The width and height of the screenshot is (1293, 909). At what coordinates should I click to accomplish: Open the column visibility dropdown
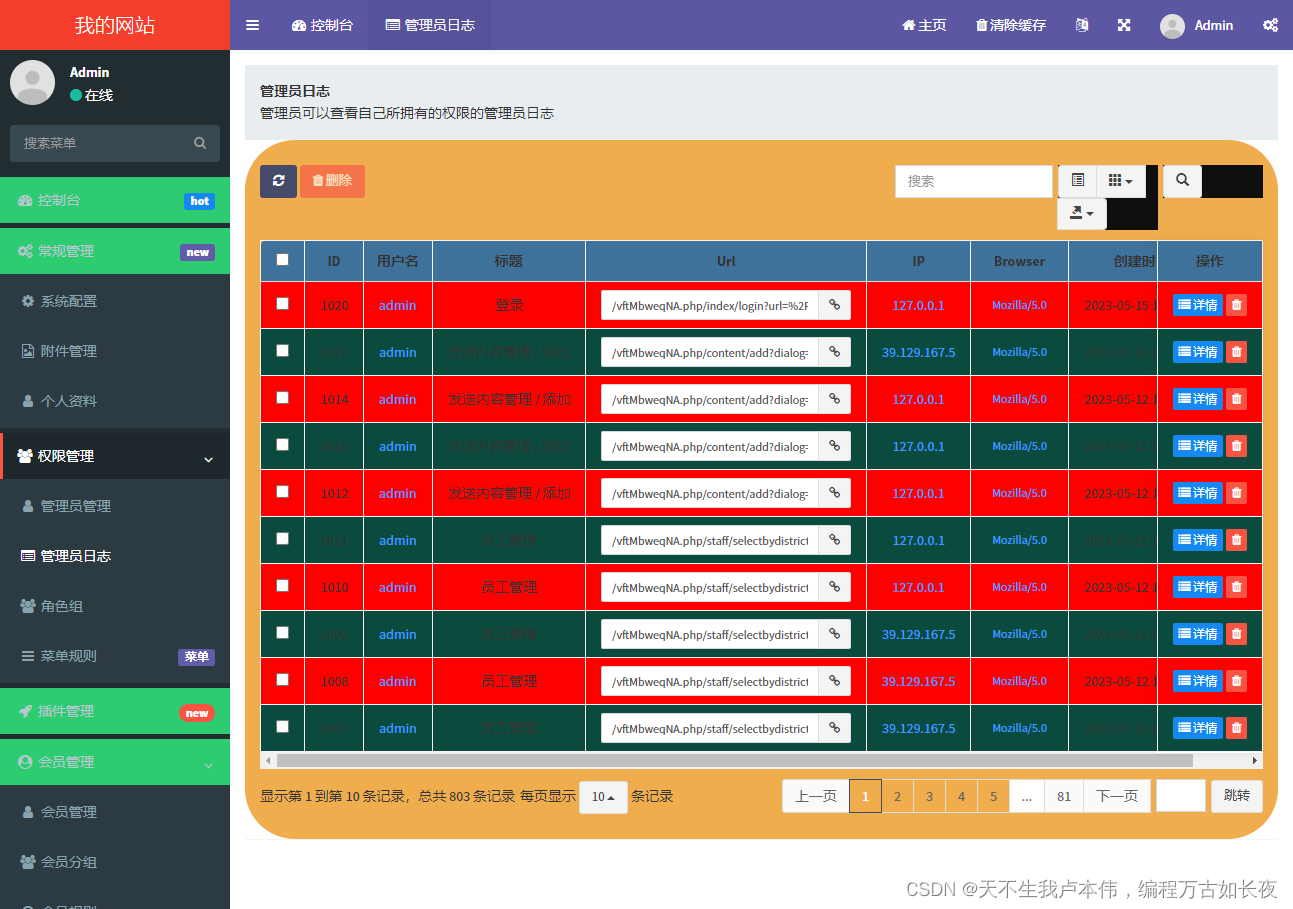[1120, 181]
